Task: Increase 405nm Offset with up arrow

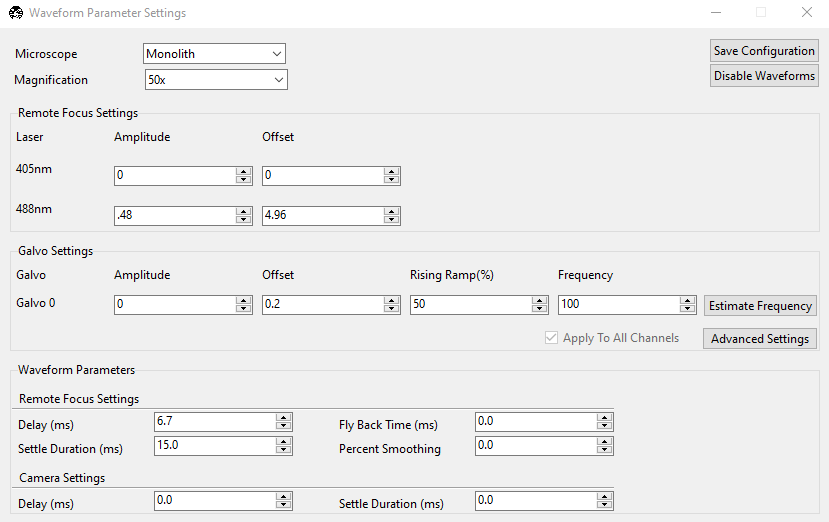Action: pos(392,171)
